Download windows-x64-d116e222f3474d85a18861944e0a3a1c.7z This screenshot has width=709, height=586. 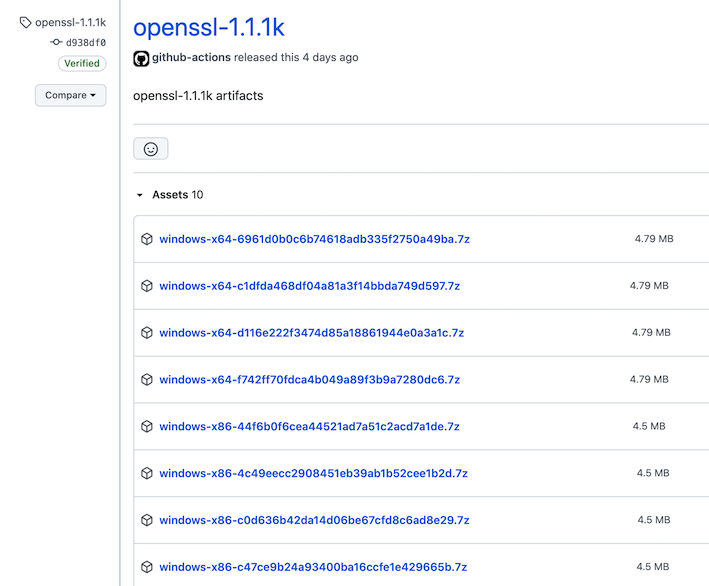pyautogui.click(x=312, y=333)
